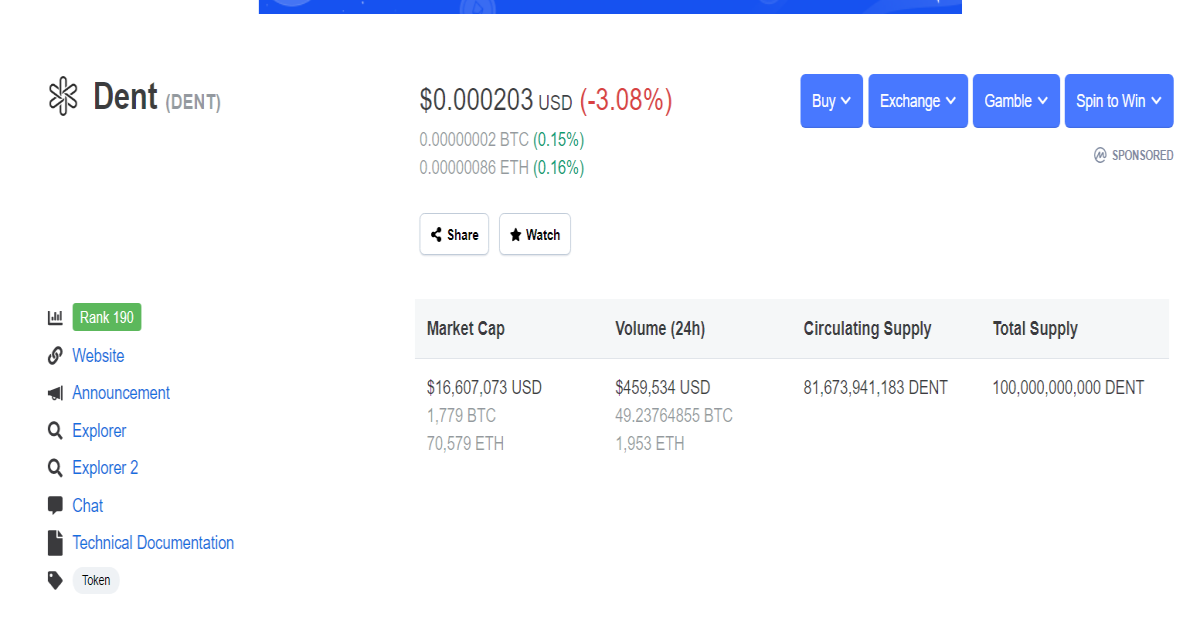Open the Exchange dropdown menu
The width and height of the screenshot is (1200, 639).
pos(918,101)
